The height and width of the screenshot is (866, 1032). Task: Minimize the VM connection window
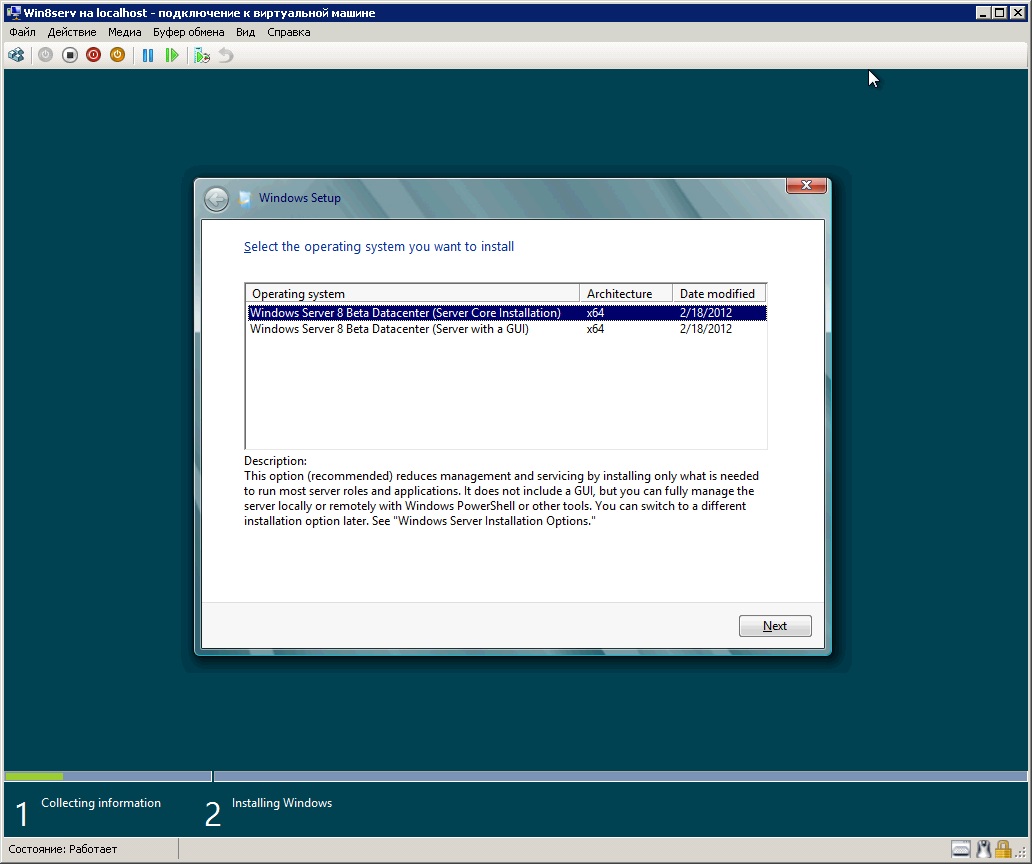(983, 13)
